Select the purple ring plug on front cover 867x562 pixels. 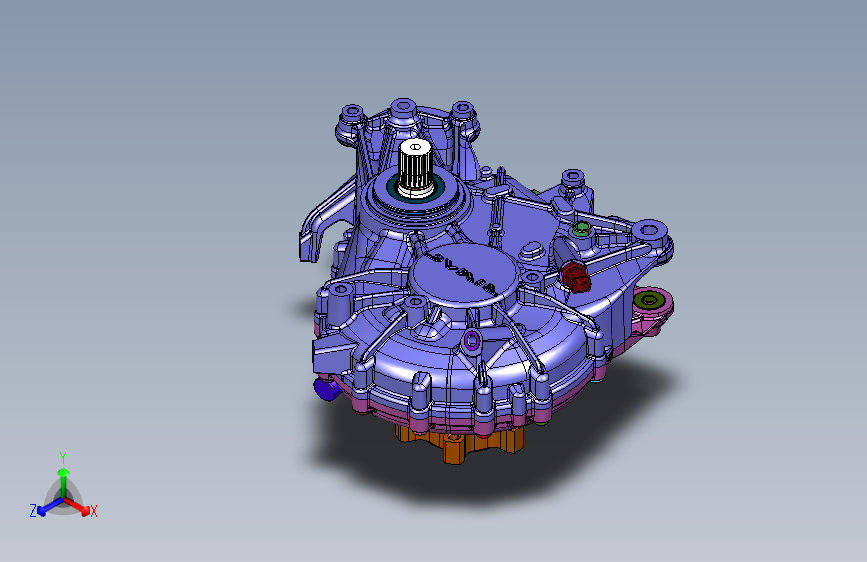pos(472,341)
